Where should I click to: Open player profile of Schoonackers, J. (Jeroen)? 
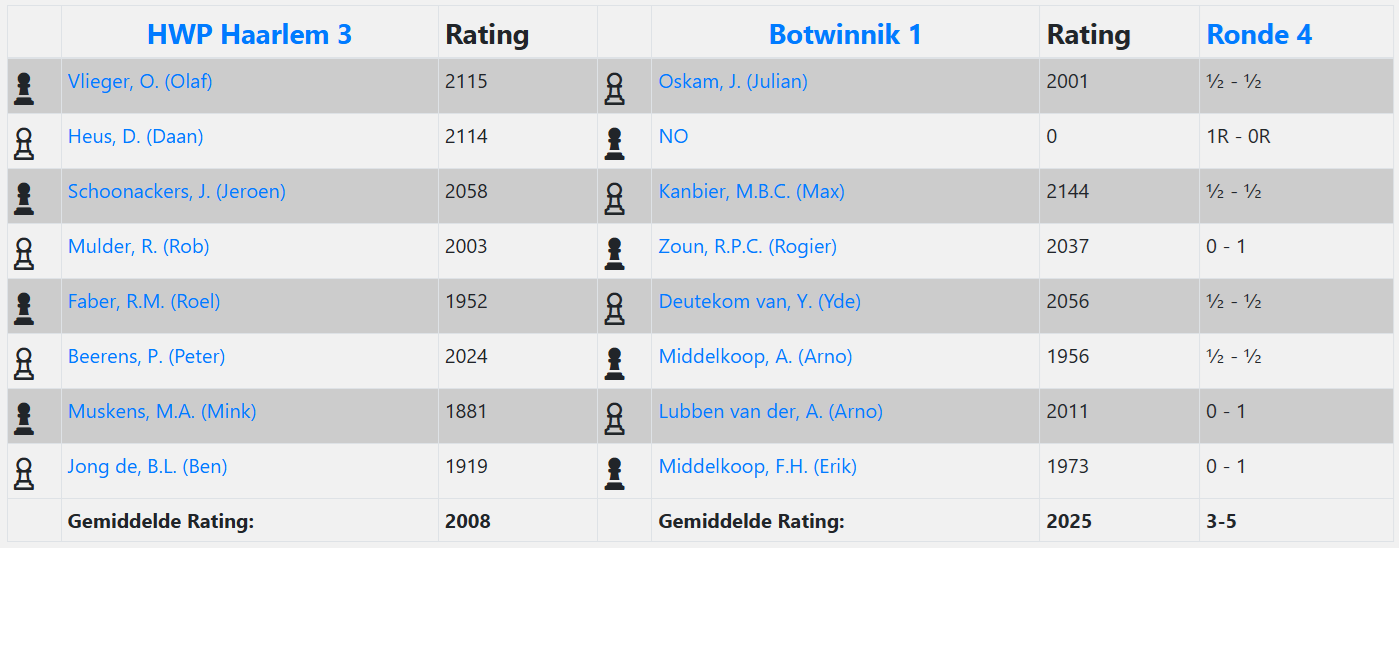(177, 191)
